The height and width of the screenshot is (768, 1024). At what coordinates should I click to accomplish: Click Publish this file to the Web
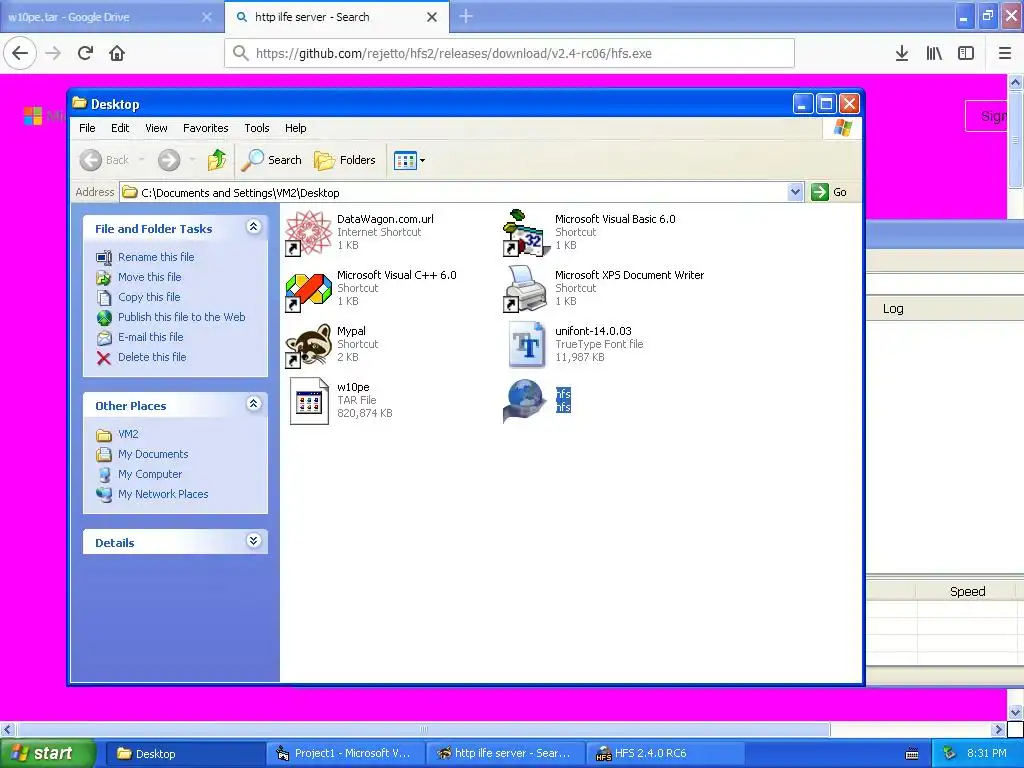(x=182, y=317)
